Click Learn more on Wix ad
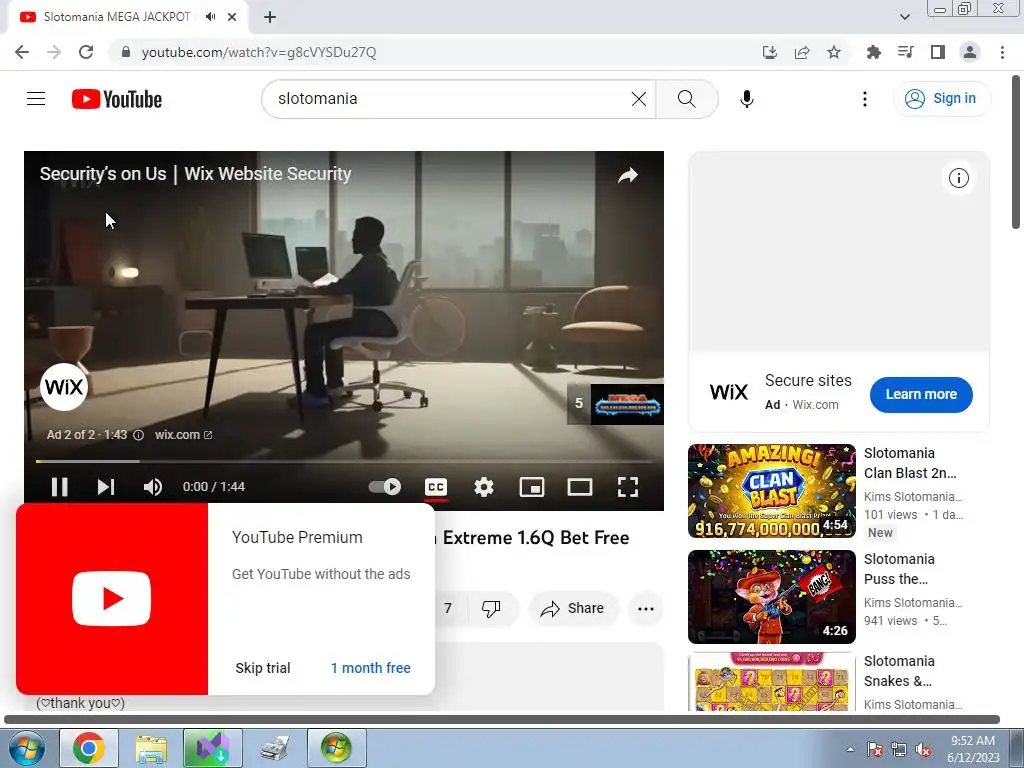The width and height of the screenshot is (1024, 768). pyautogui.click(x=921, y=394)
